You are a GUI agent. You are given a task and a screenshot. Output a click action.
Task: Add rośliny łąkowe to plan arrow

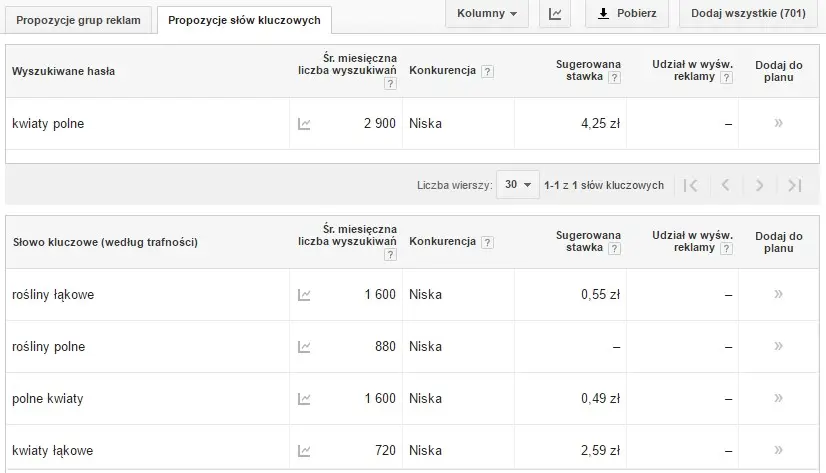tap(778, 294)
